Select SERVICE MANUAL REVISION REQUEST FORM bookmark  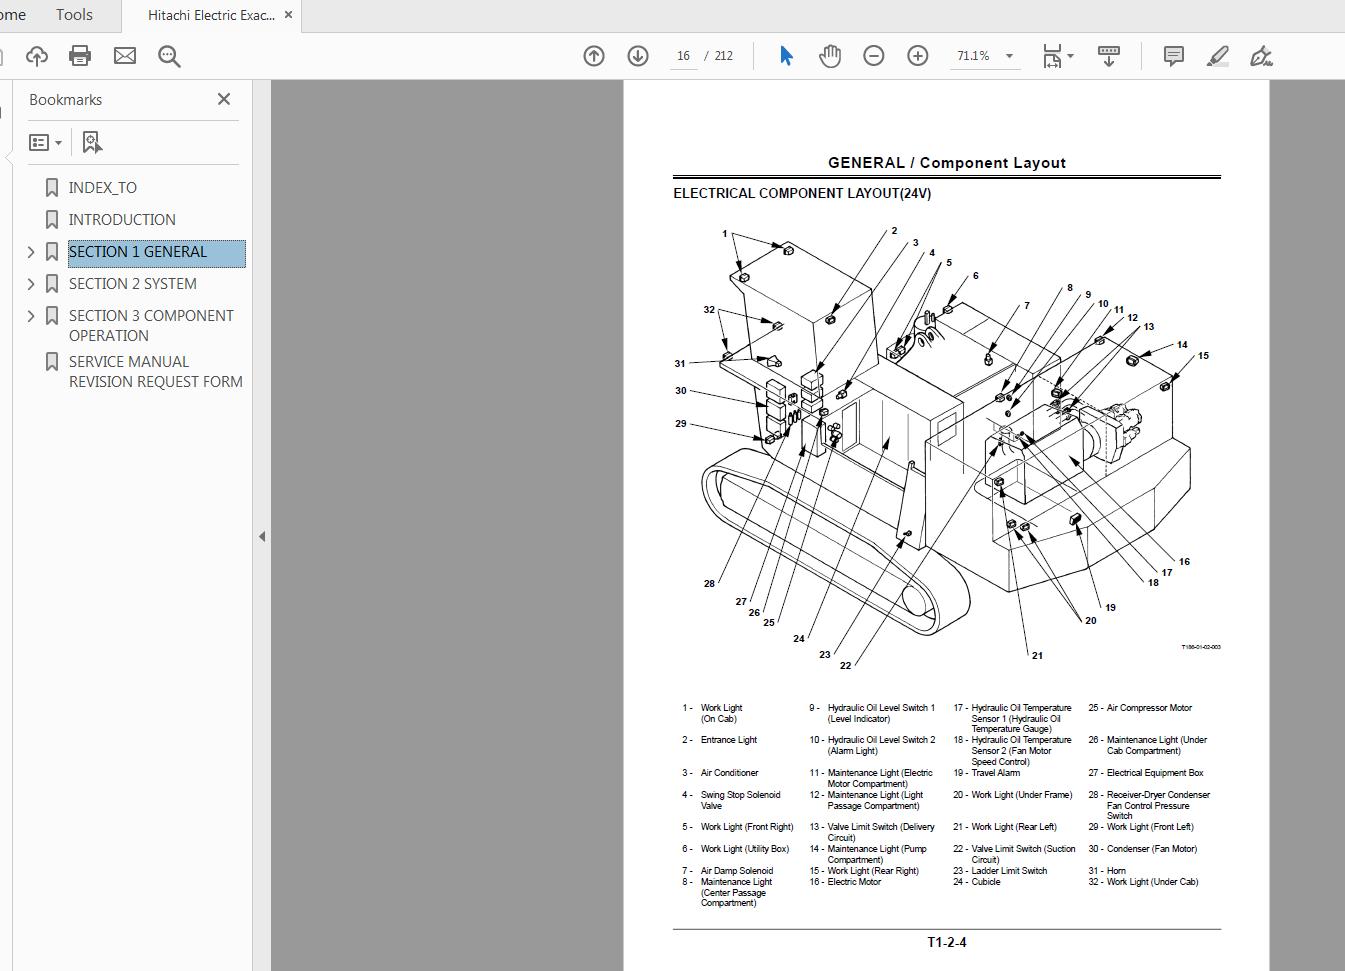pyautogui.click(x=155, y=371)
